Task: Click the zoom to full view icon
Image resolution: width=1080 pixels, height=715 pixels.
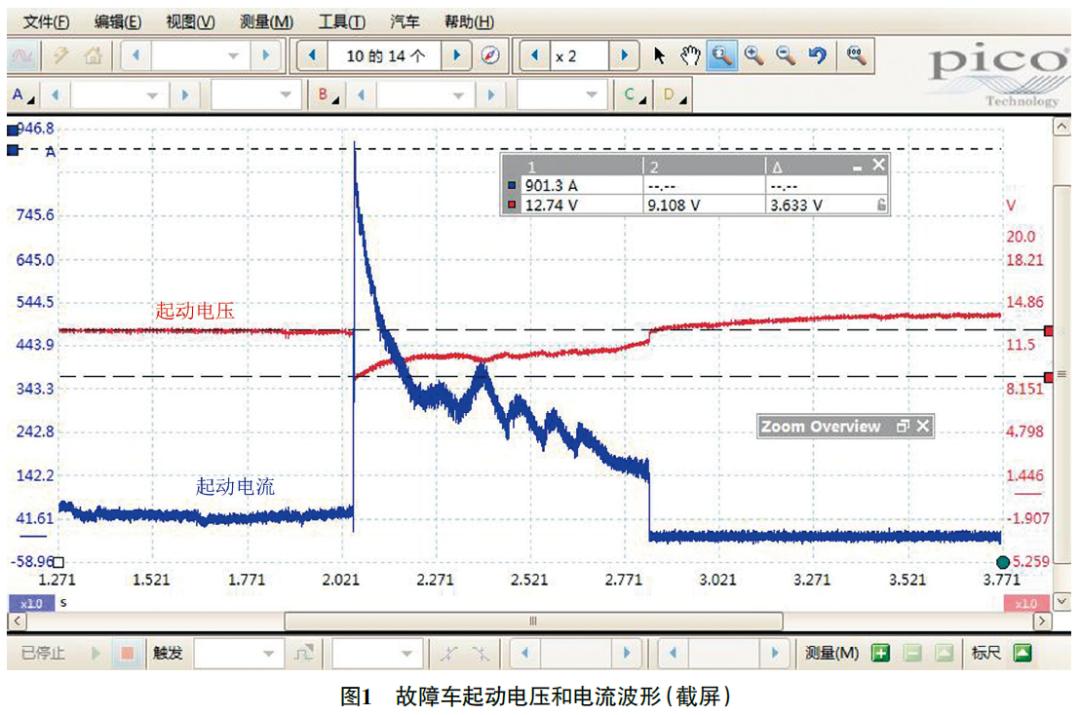Action: point(856,56)
